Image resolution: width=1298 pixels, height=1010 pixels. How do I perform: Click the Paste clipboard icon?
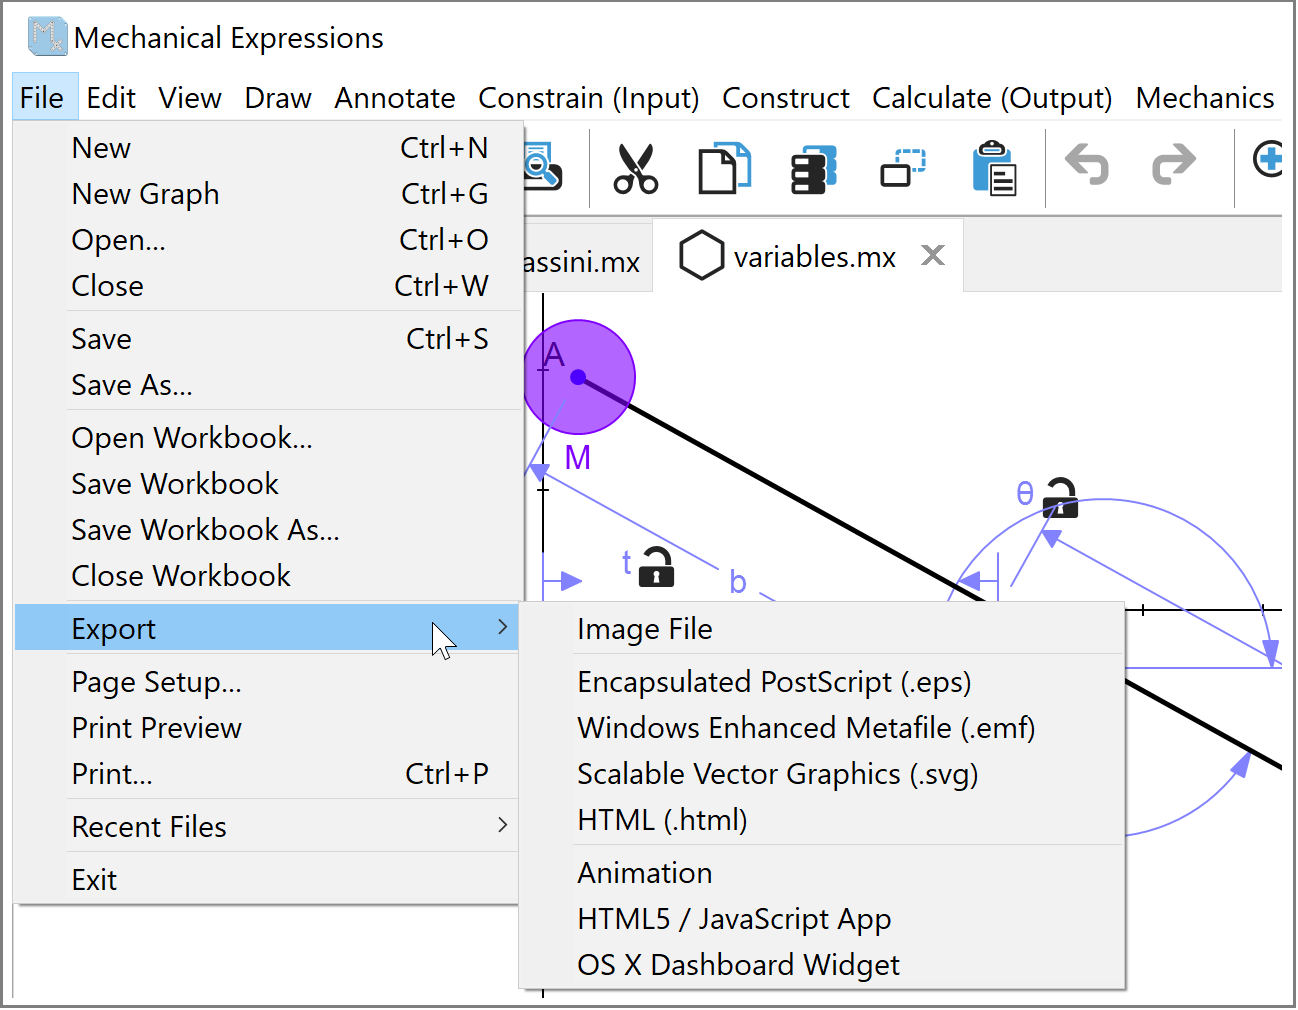click(x=994, y=168)
